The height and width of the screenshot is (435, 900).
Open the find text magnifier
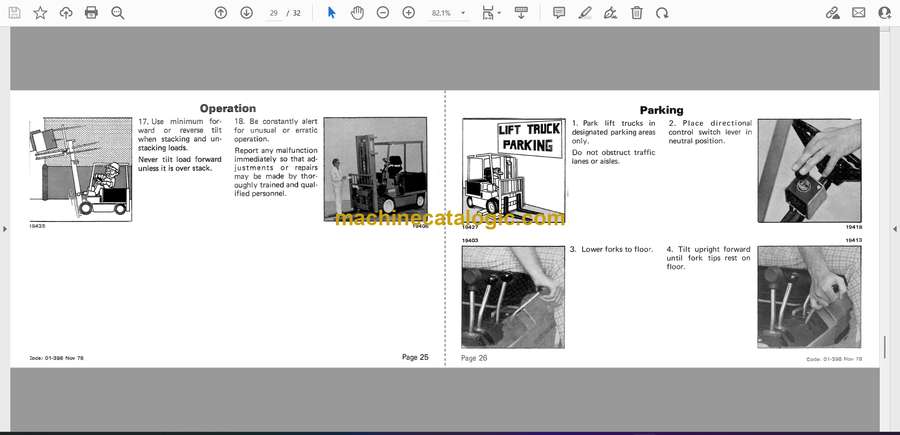(x=118, y=13)
